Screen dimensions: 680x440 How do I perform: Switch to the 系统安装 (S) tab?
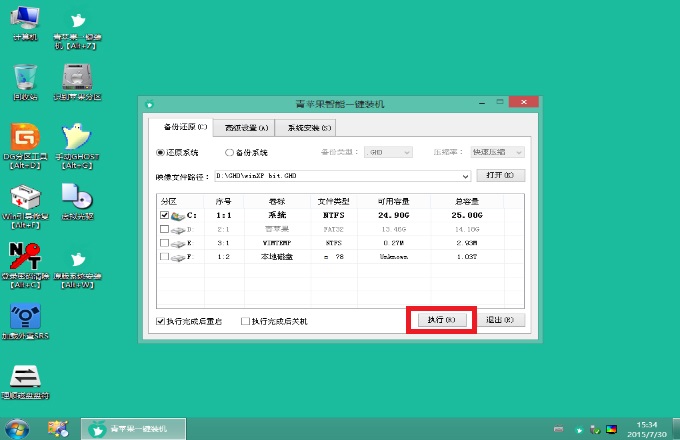(305, 128)
